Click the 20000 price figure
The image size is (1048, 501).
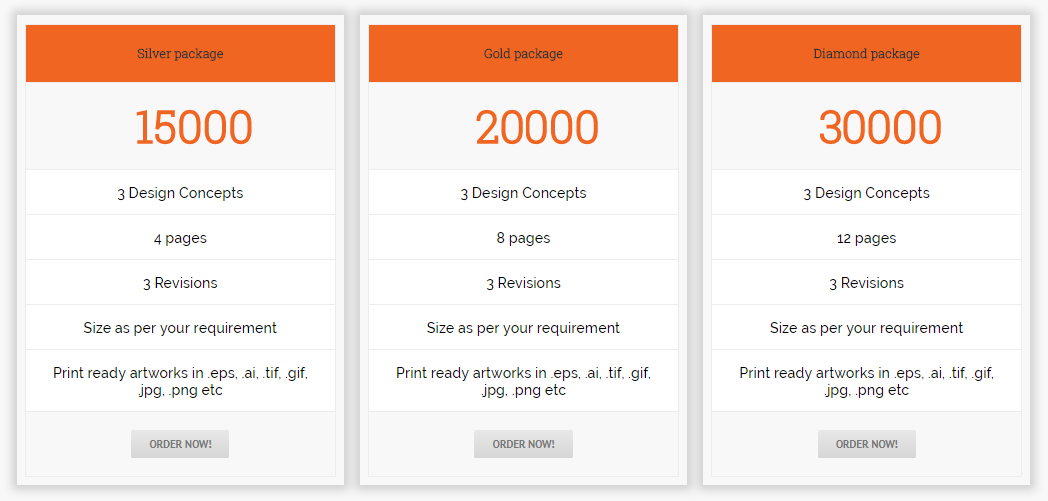click(537, 128)
